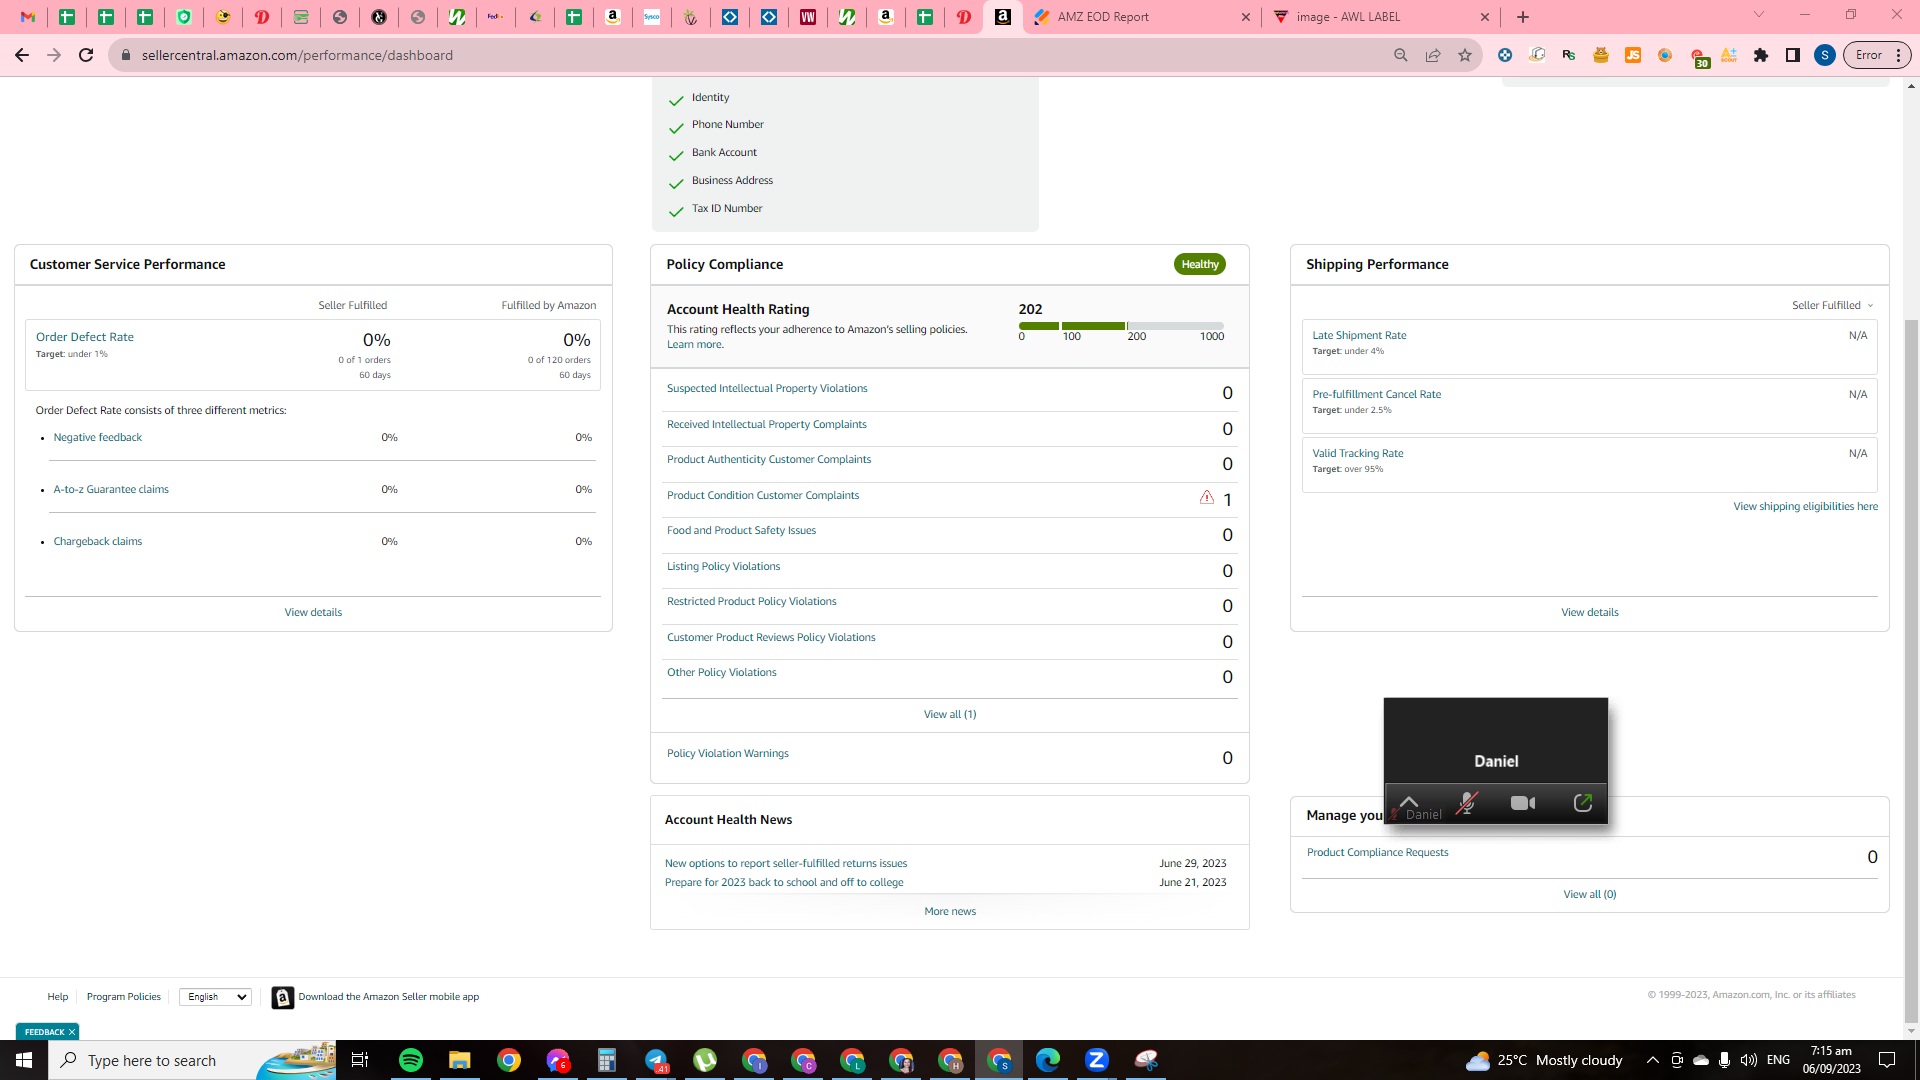Viewport: 1920px width, 1080px height.
Task: Open Telegram from the taskbar
Action: click(656, 1060)
